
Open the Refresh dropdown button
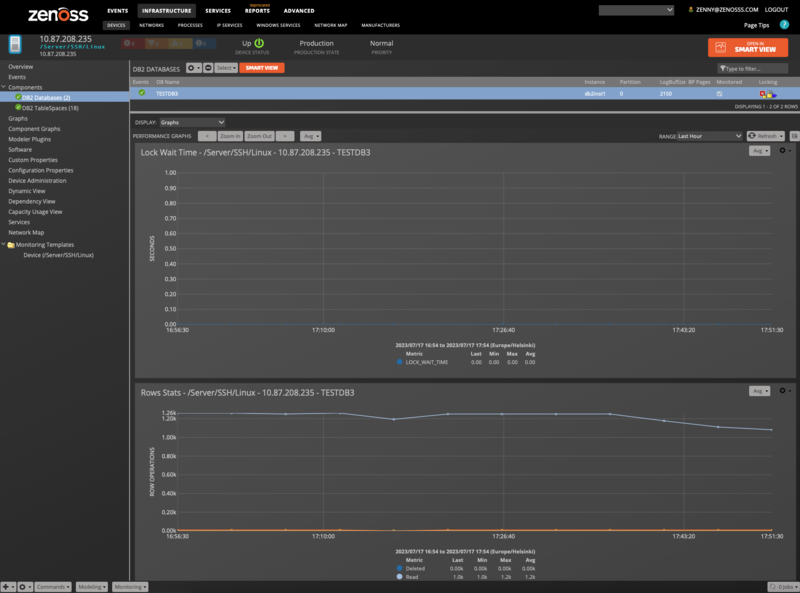[x=766, y=136]
